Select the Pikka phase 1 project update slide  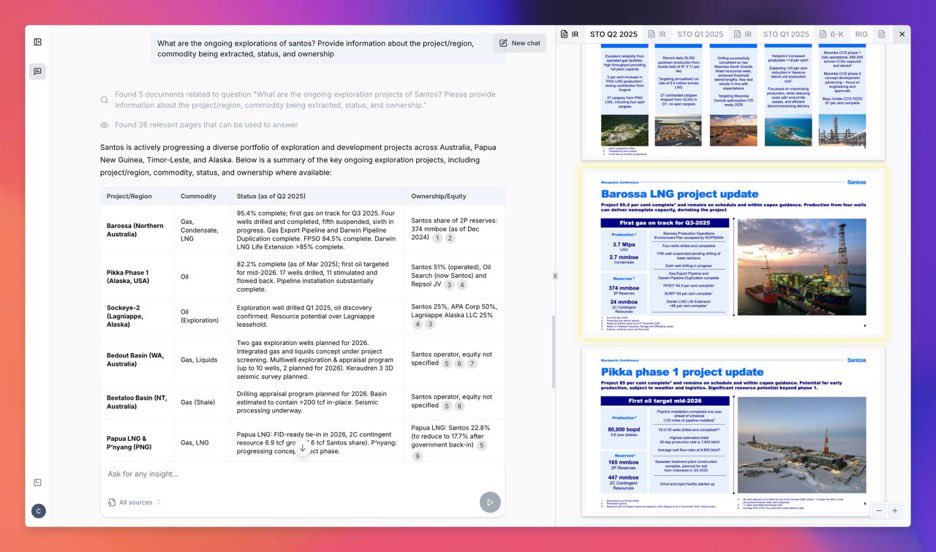point(733,431)
